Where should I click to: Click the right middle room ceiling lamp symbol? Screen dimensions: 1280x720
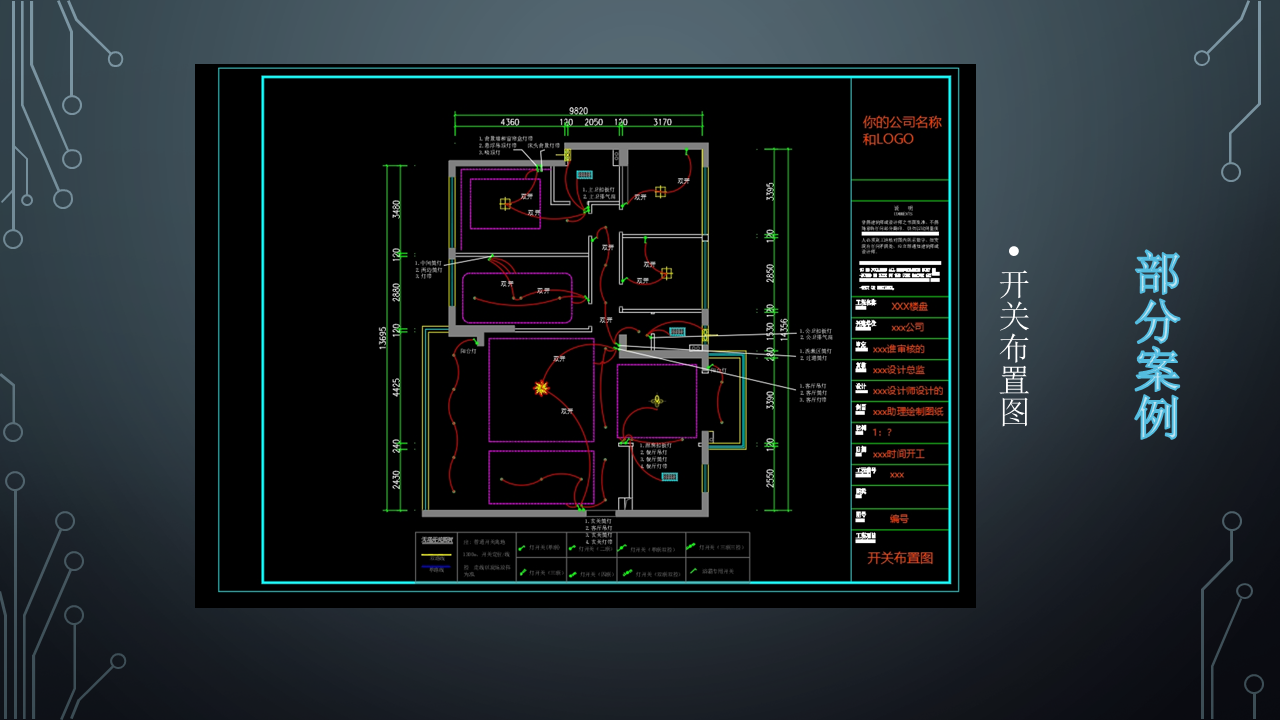[666, 273]
